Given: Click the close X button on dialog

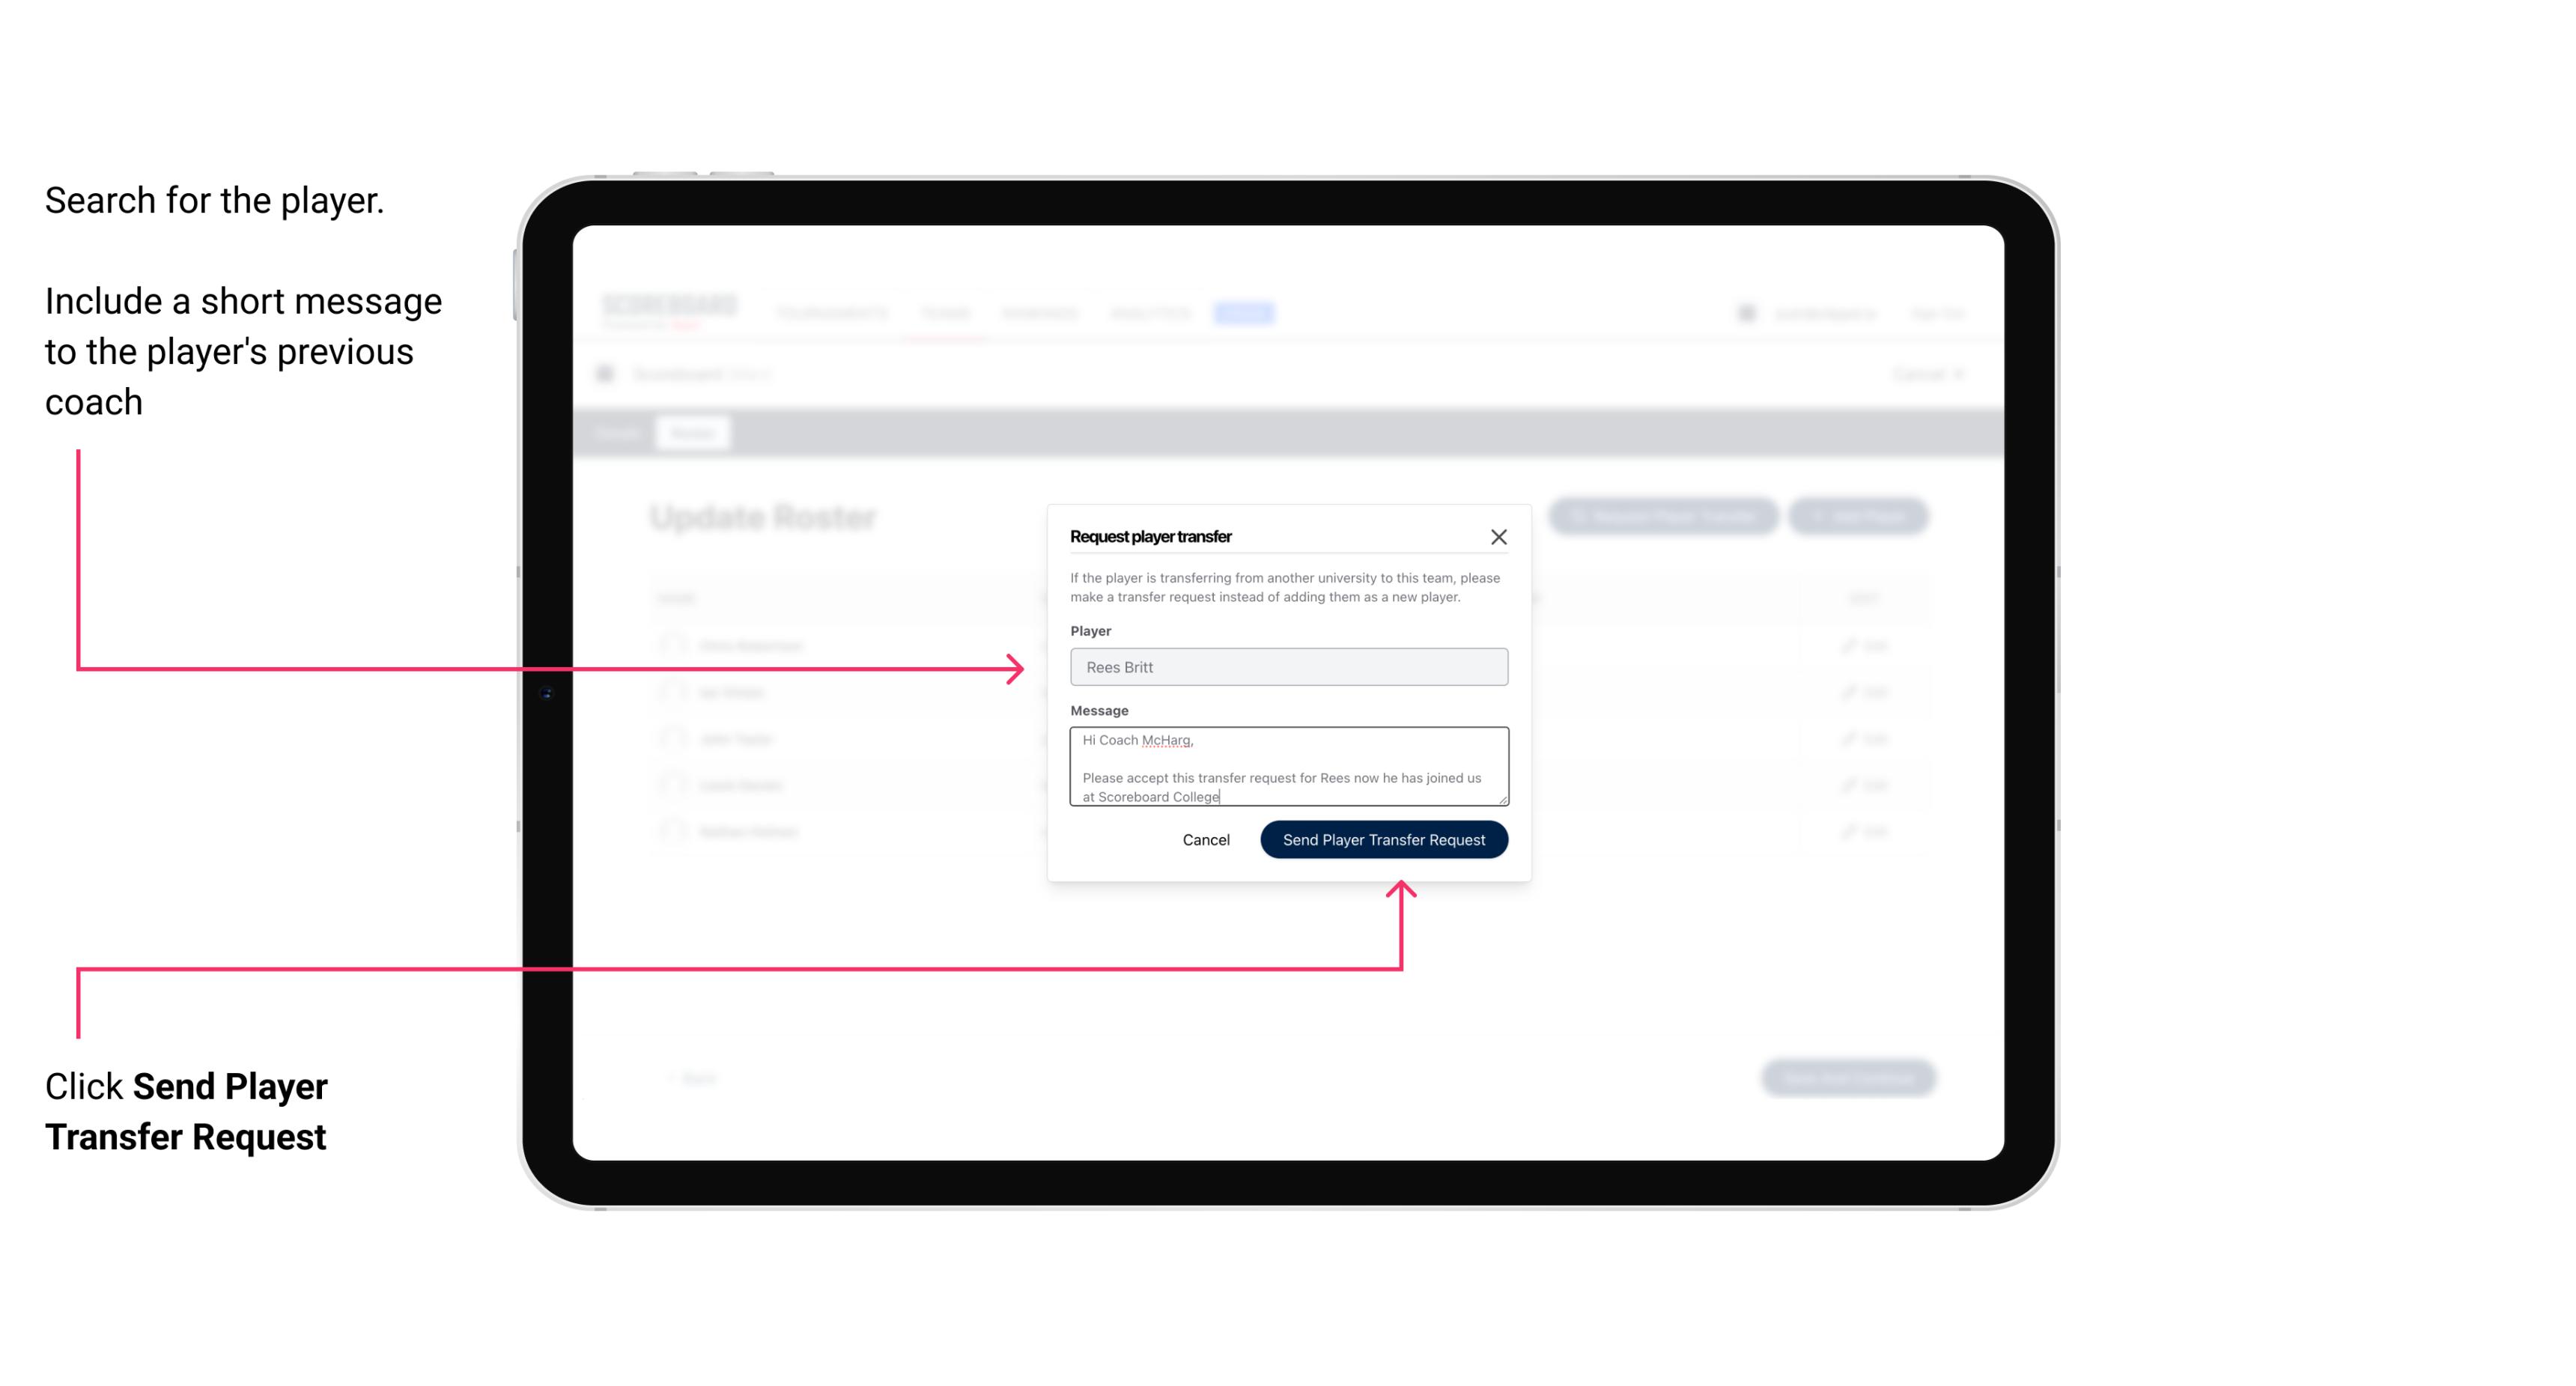Looking at the screenshot, I should 1499,536.
